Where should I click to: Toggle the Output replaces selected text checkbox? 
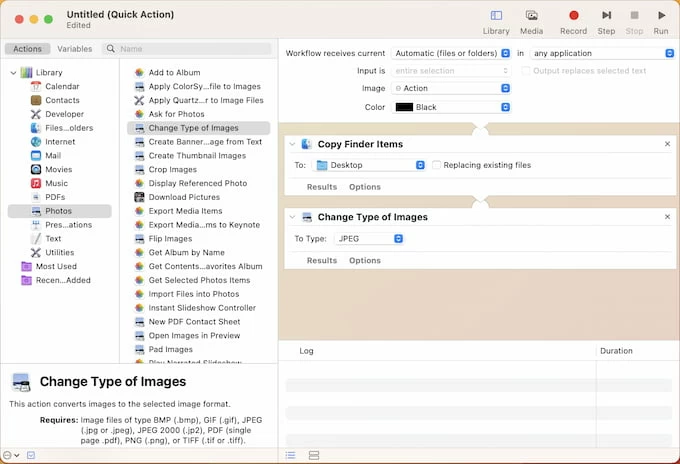[x=526, y=71]
